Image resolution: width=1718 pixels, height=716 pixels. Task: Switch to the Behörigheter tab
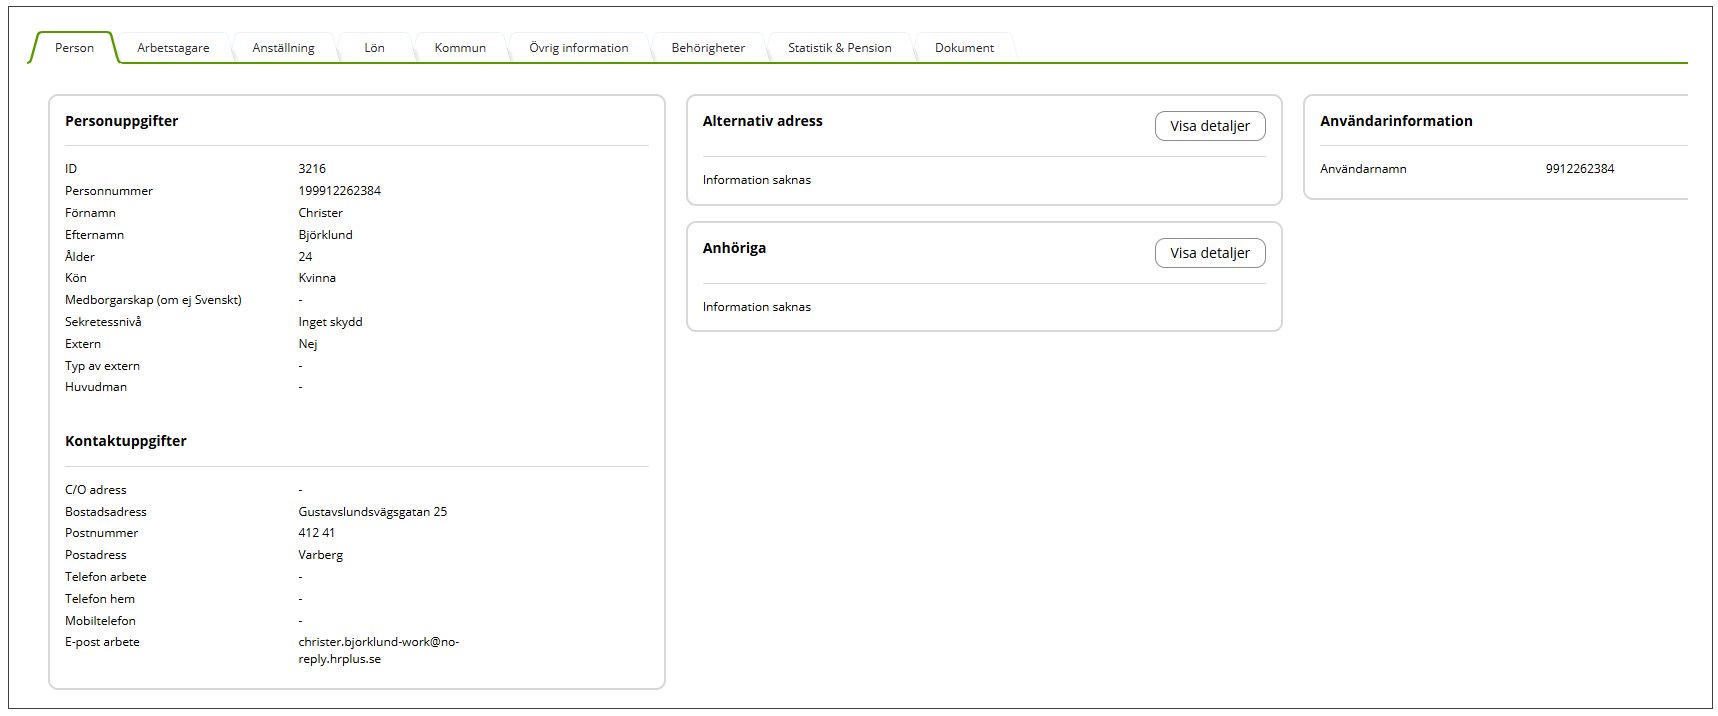(708, 48)
